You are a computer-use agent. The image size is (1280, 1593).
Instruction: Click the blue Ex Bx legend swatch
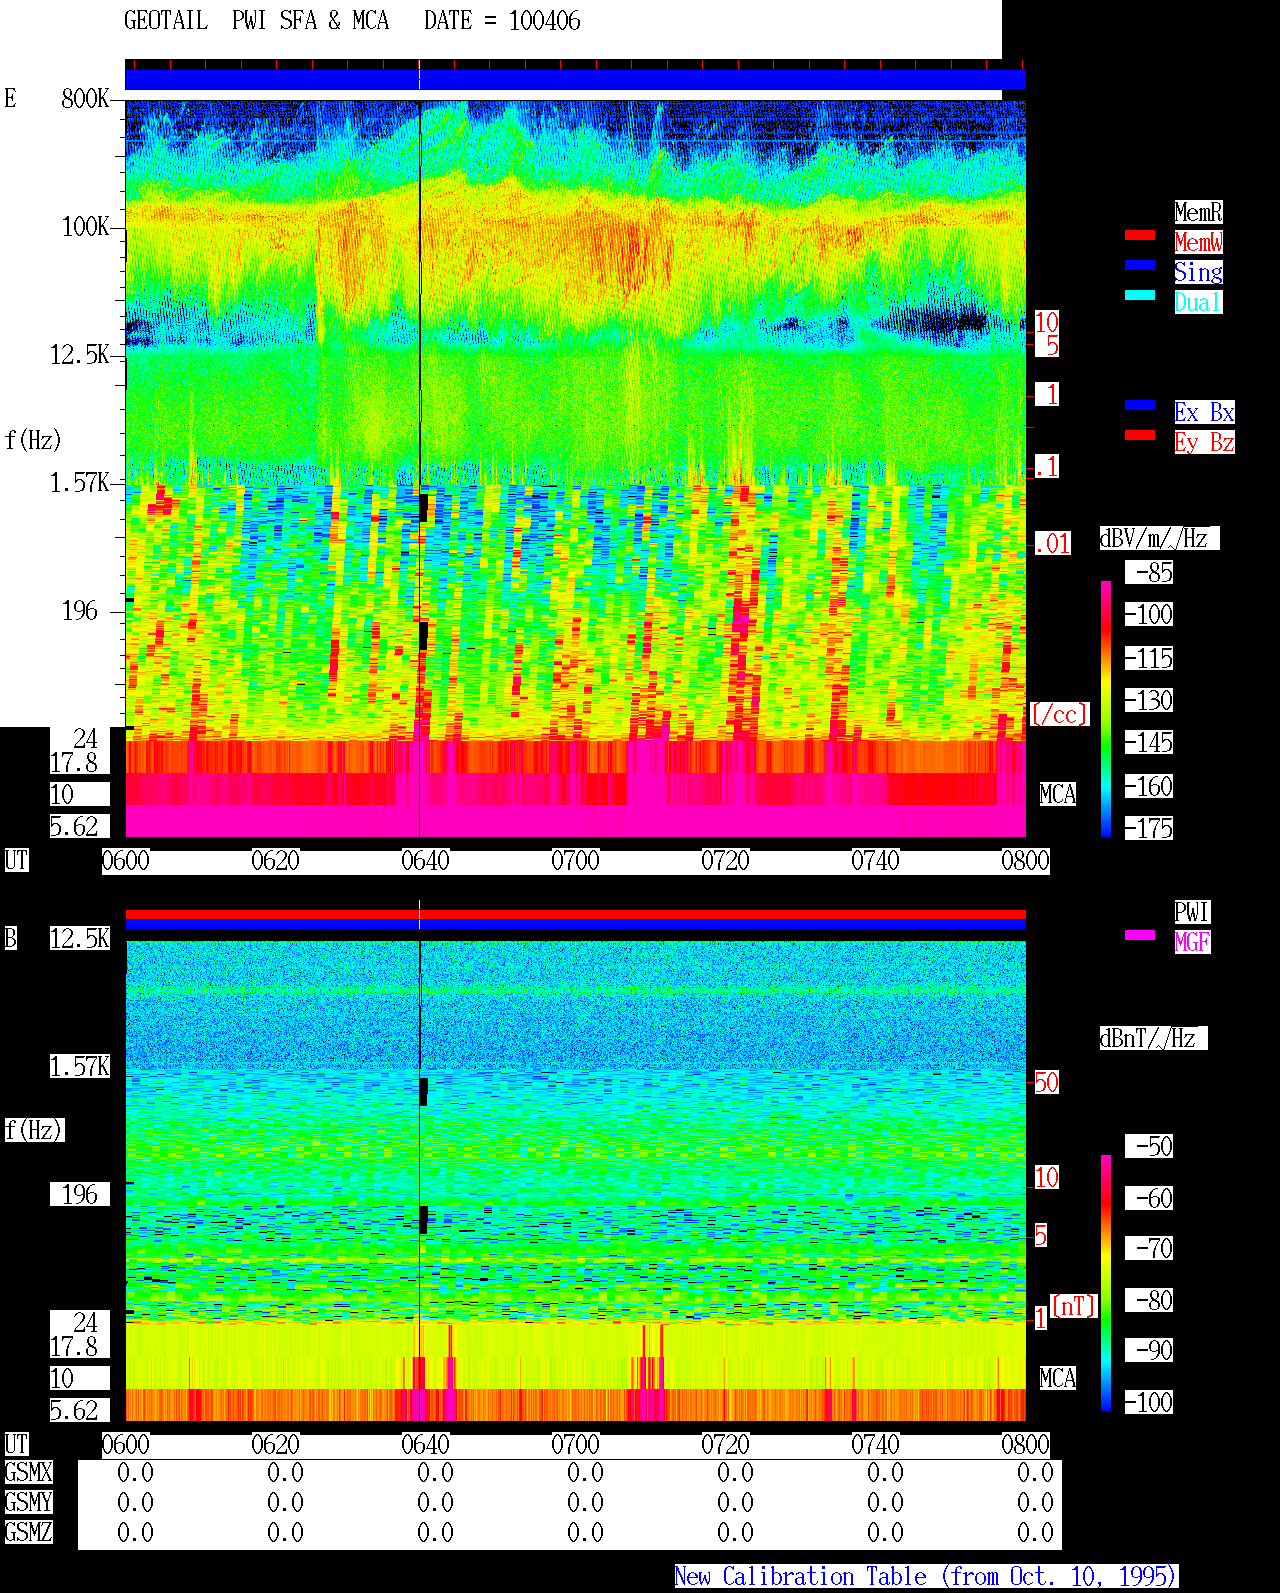(1140, 405)
